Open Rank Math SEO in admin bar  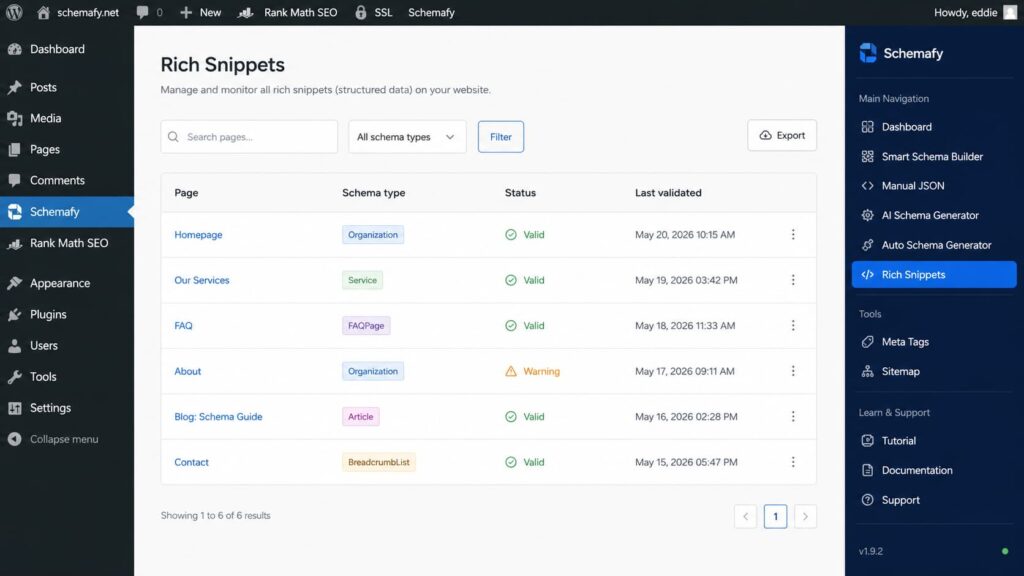coord(287,12)
